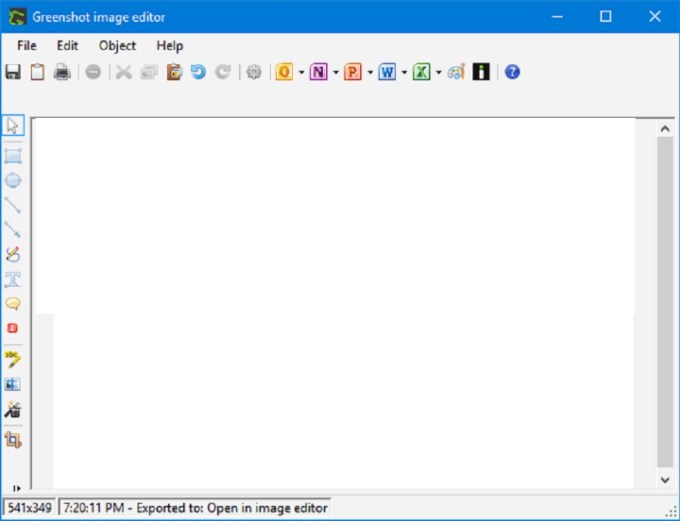Expand the left toolbar overflow arrow
This screenshot has height=521, width=680.
click(x=17, y=488)
